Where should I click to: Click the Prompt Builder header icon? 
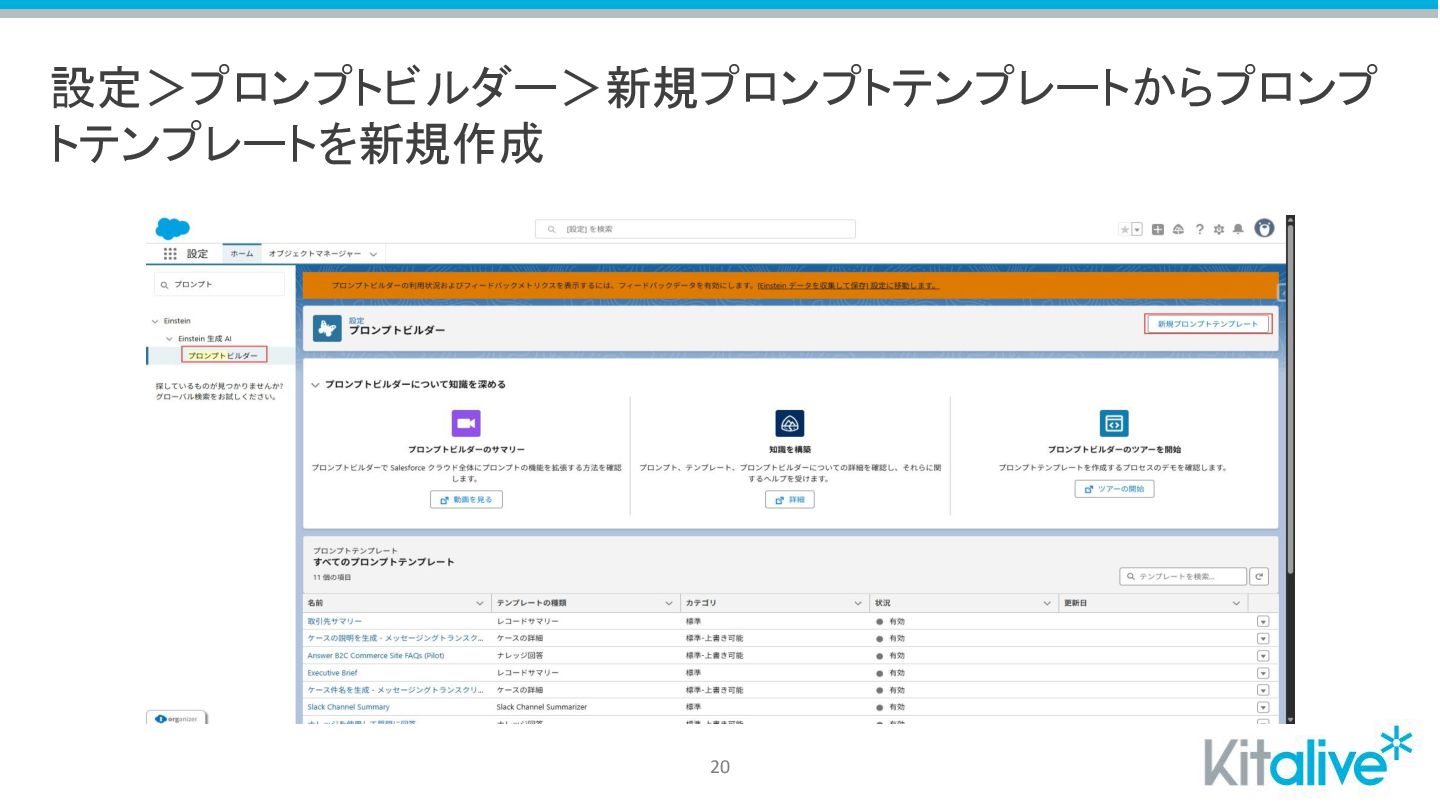(327, 328)
